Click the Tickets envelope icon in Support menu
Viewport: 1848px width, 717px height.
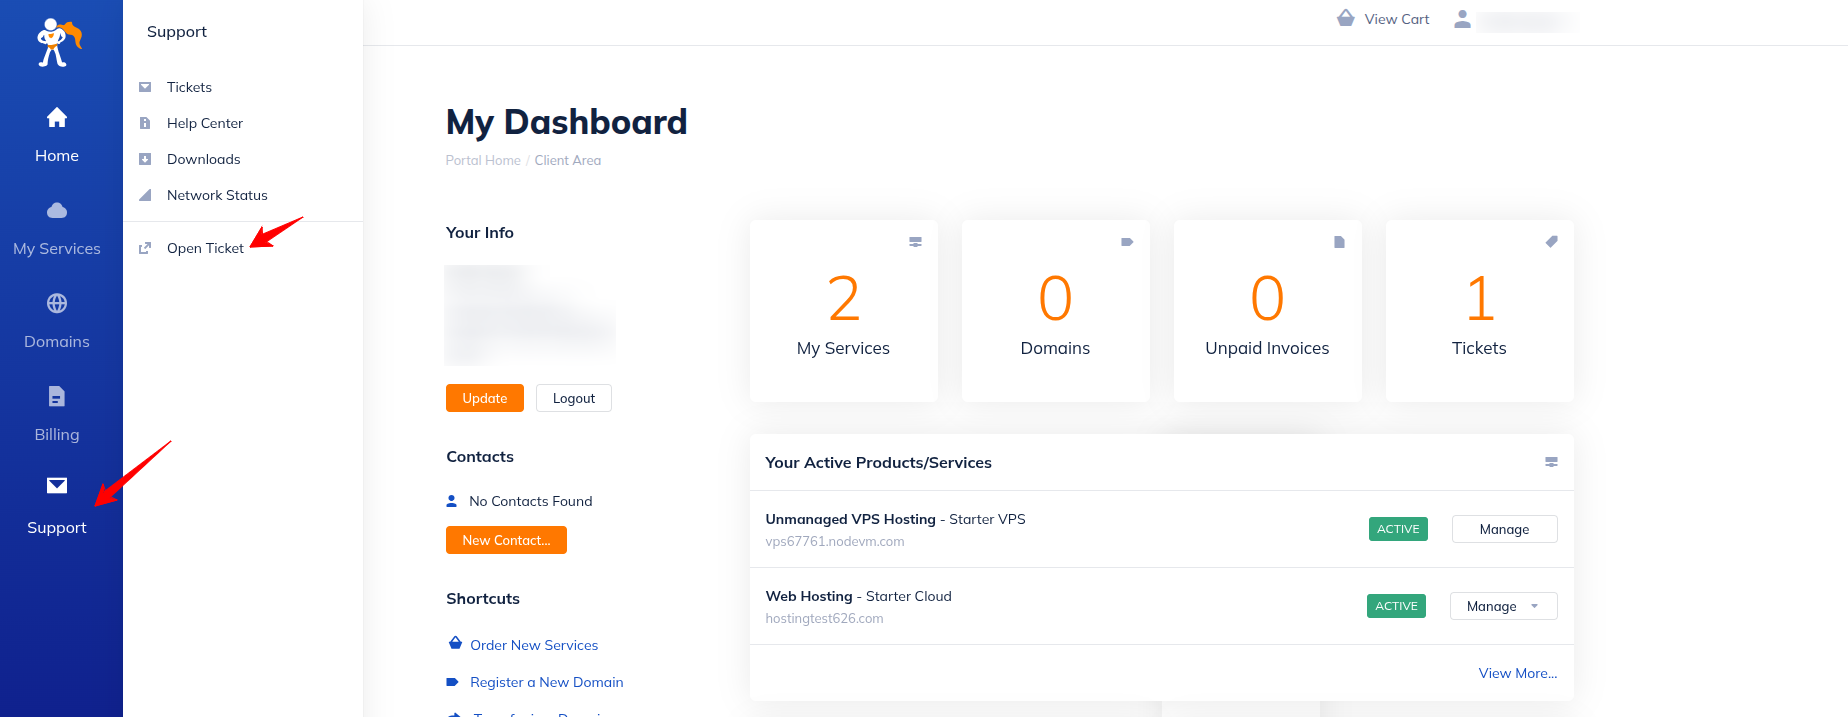pos(145,87)
